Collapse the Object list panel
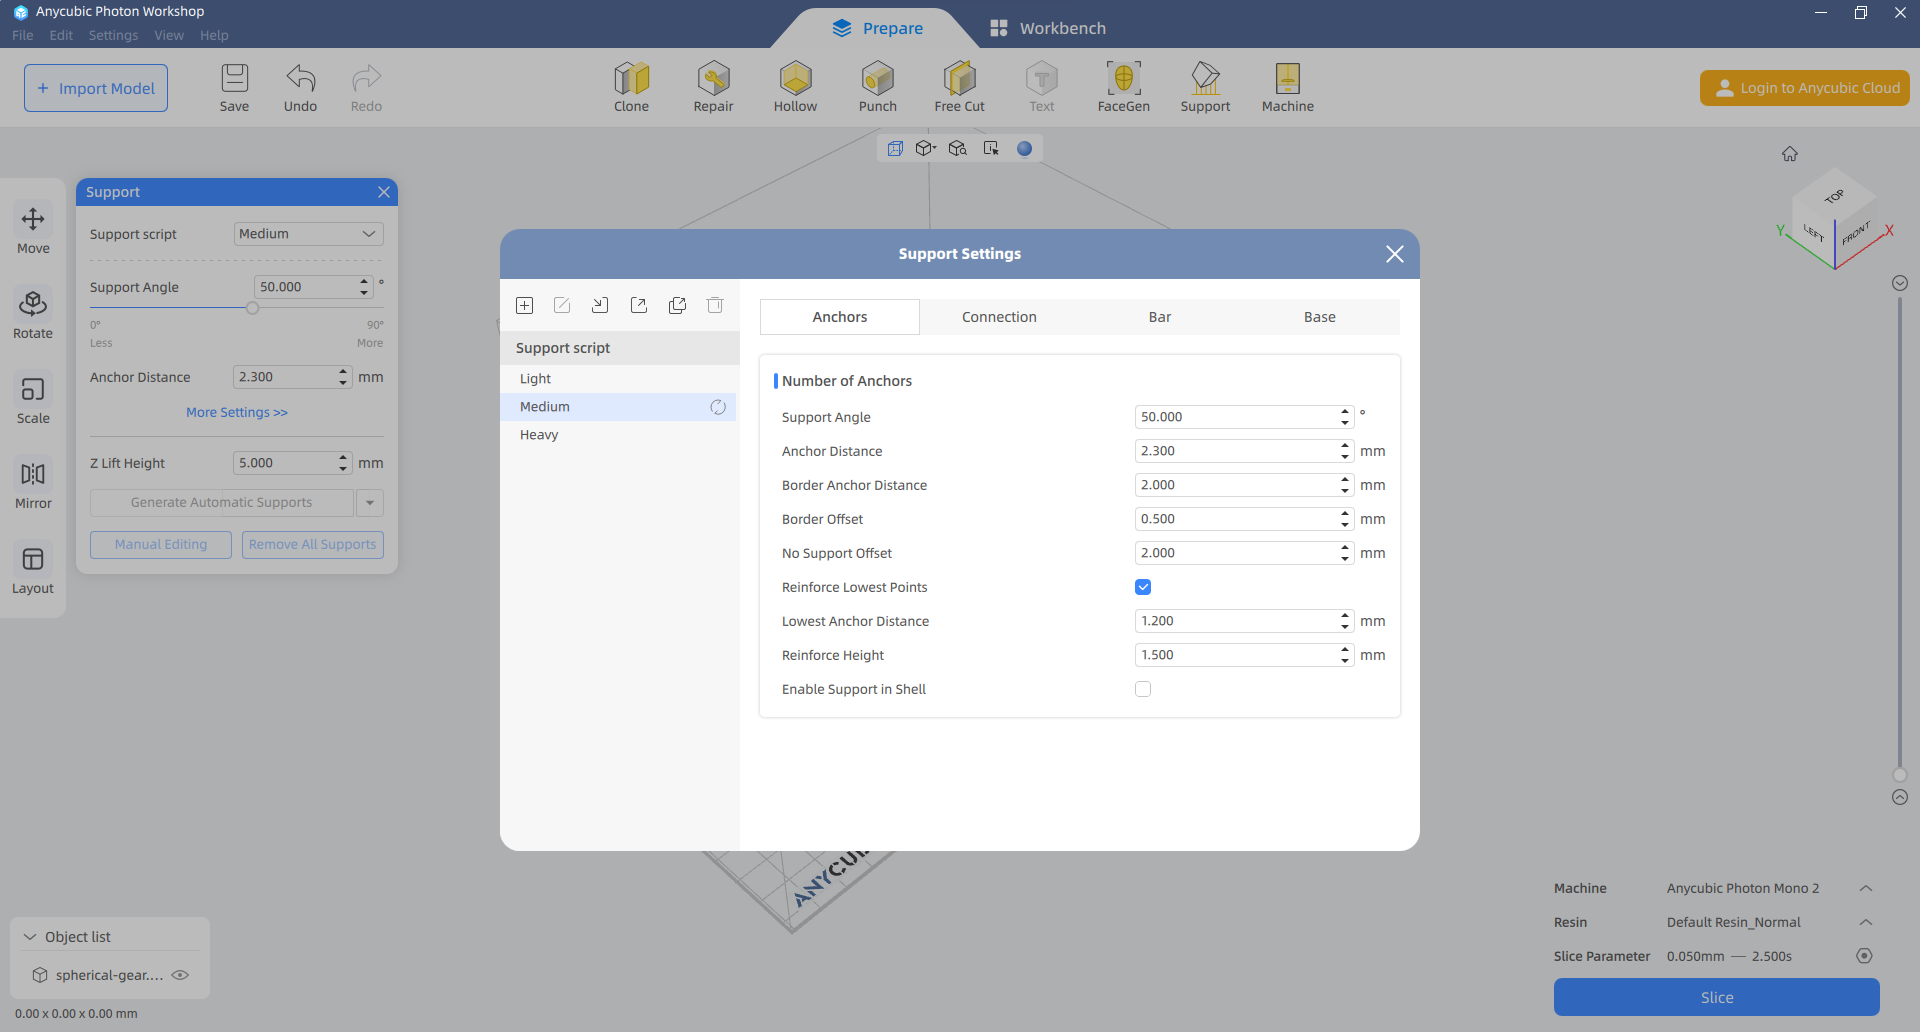Screen dimensions: 1920x1032 pos(30,937)
